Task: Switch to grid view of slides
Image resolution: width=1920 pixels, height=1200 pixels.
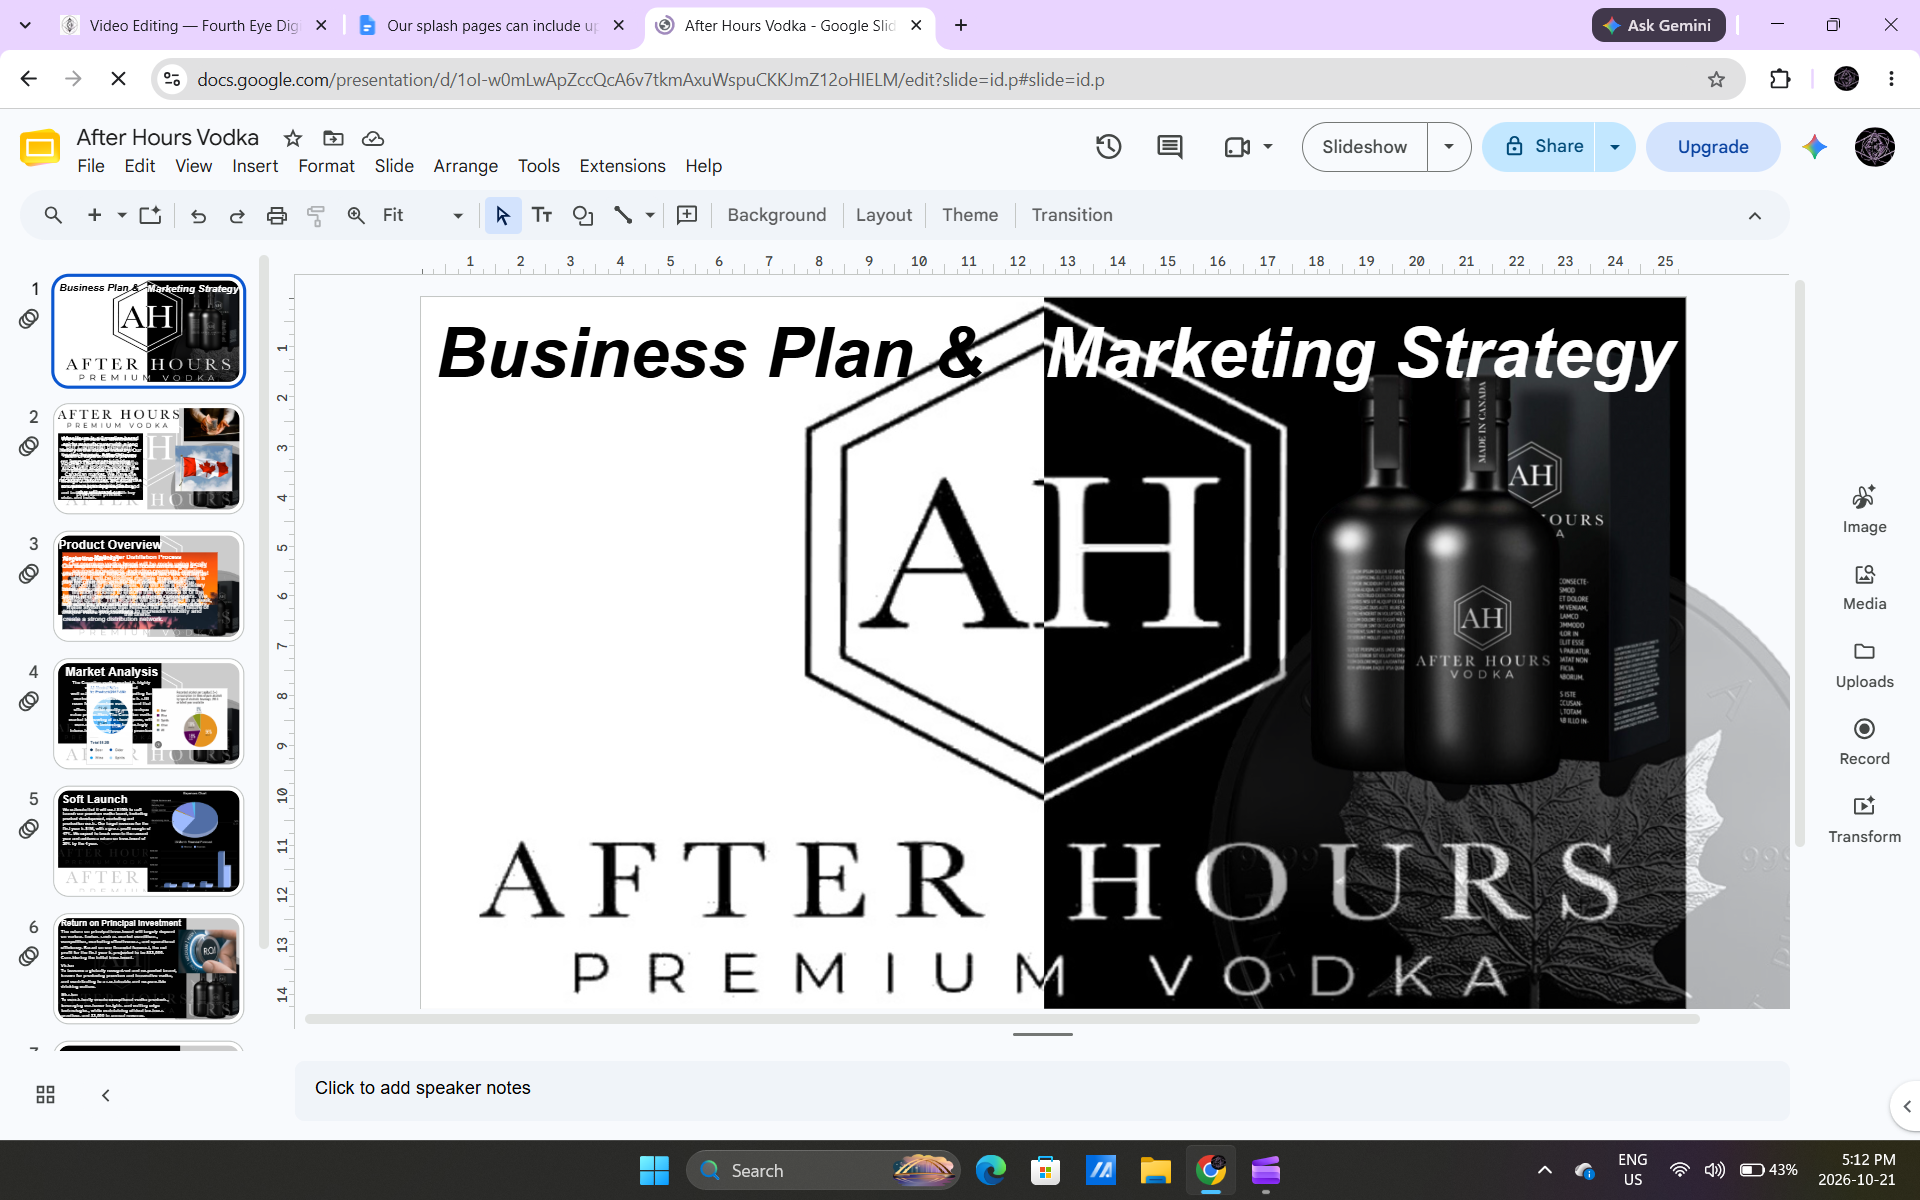Action: click(45, 1095)
